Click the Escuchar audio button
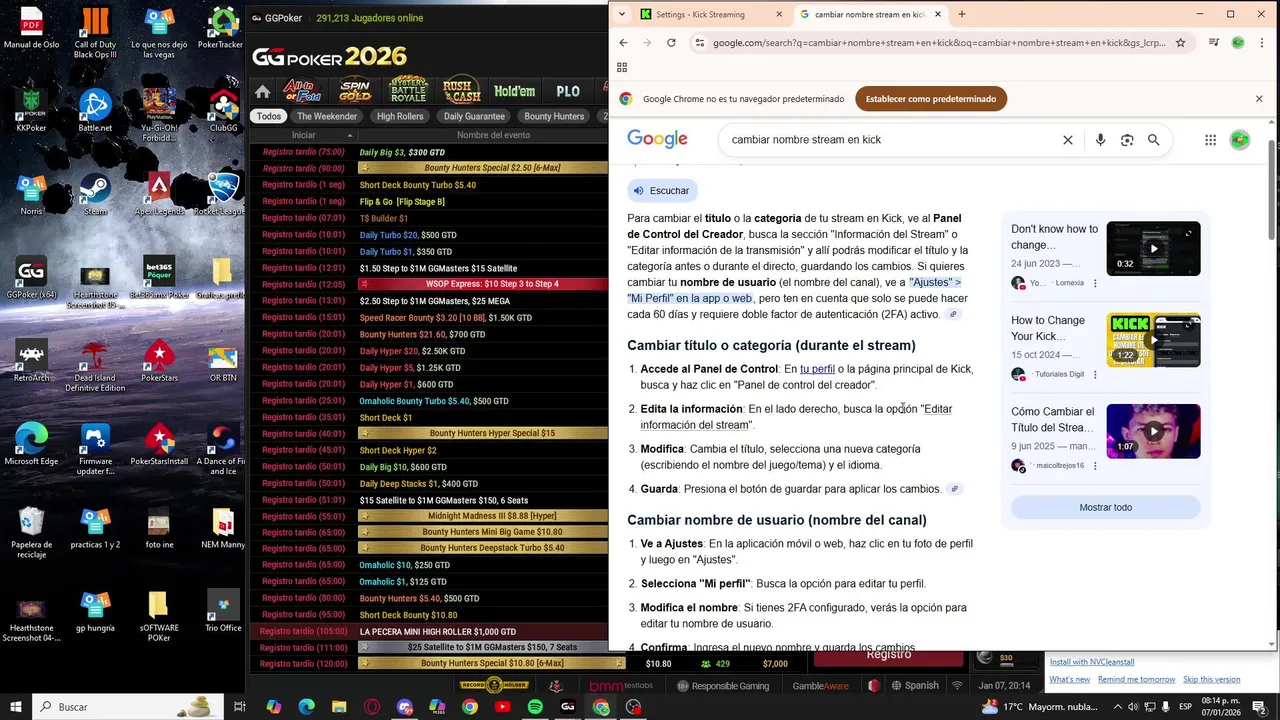The height and width of the screenshot is (720, 1280). click(x=662, y=190)
